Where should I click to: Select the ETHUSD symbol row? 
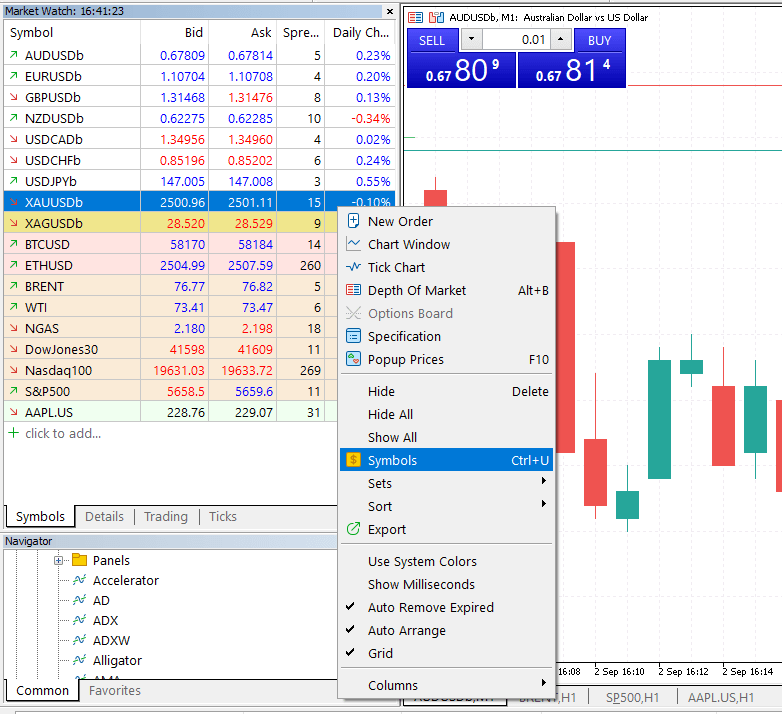(x=170, y=265)
